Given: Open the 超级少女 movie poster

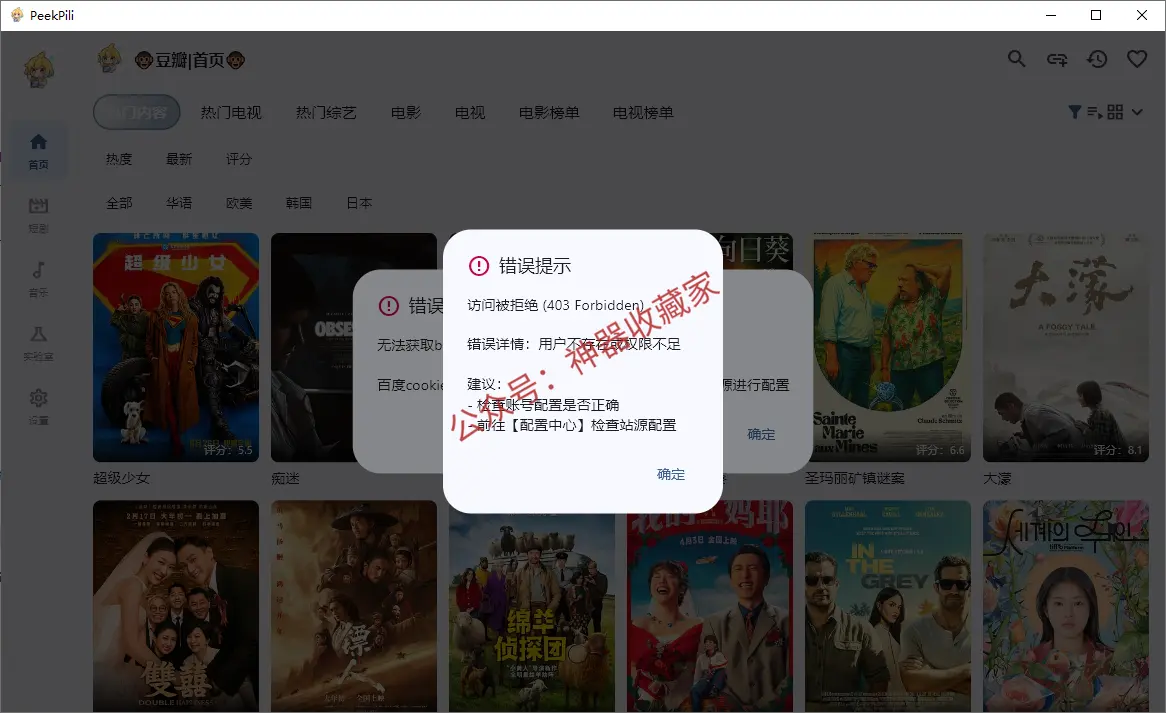Looking at the screenshot, I should click(x=176, y=347).
